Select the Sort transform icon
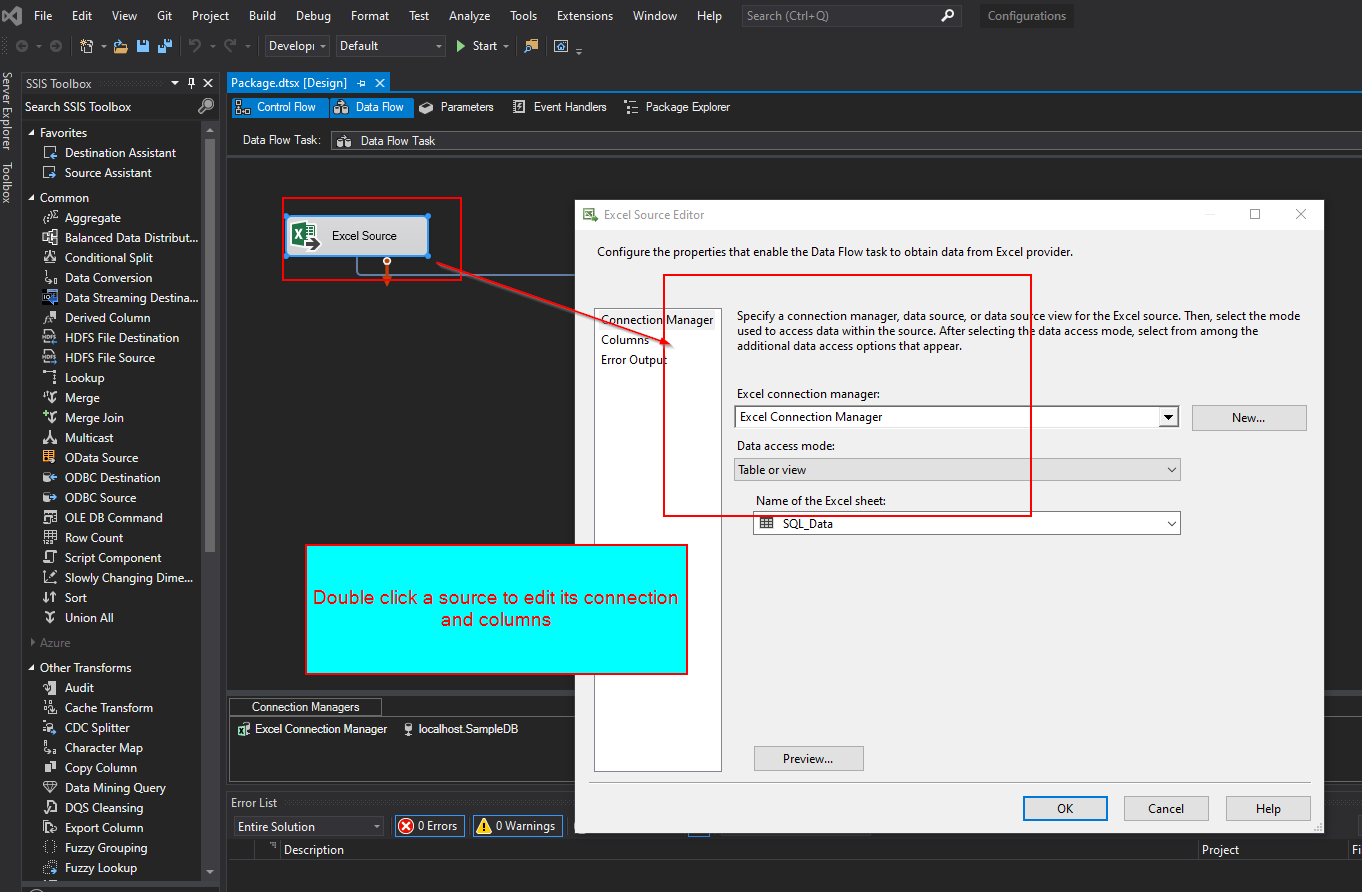Viewport: 1362px width, 892px height. pyautogui.click(x=50, y=598)
